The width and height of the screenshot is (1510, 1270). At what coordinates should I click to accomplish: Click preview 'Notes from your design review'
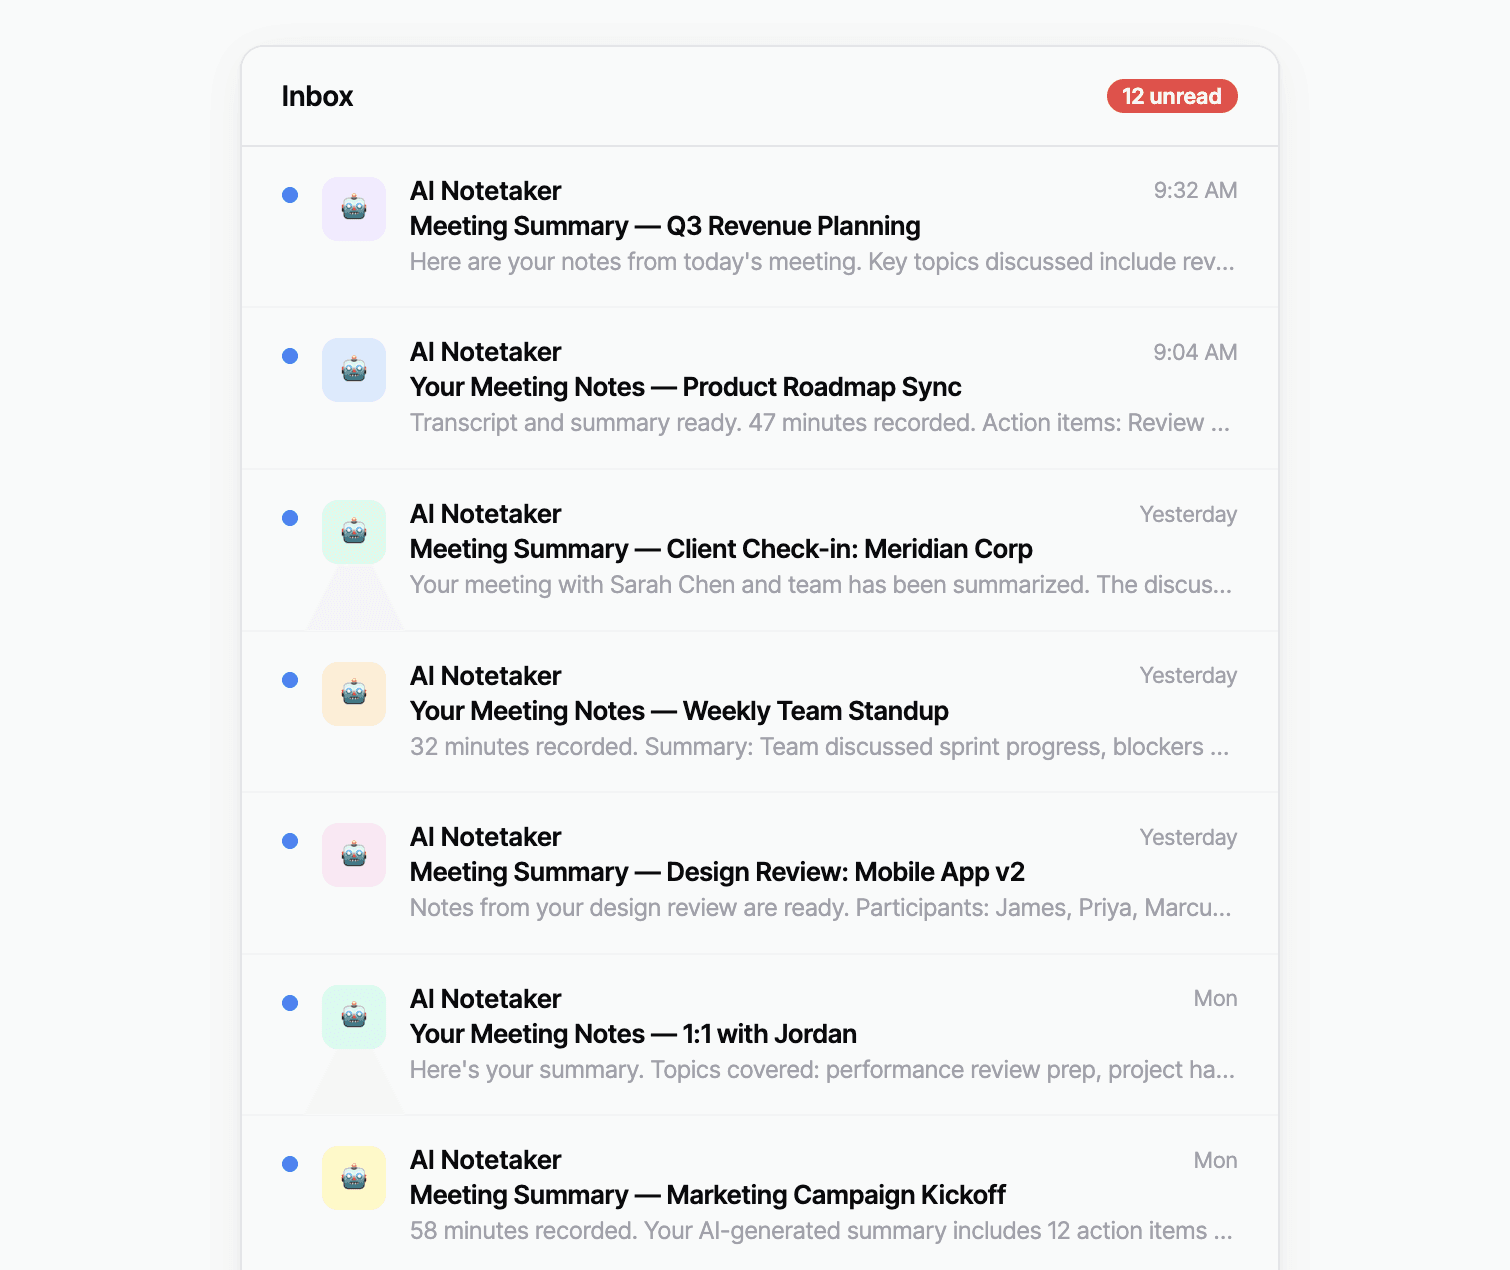point(821,908)
